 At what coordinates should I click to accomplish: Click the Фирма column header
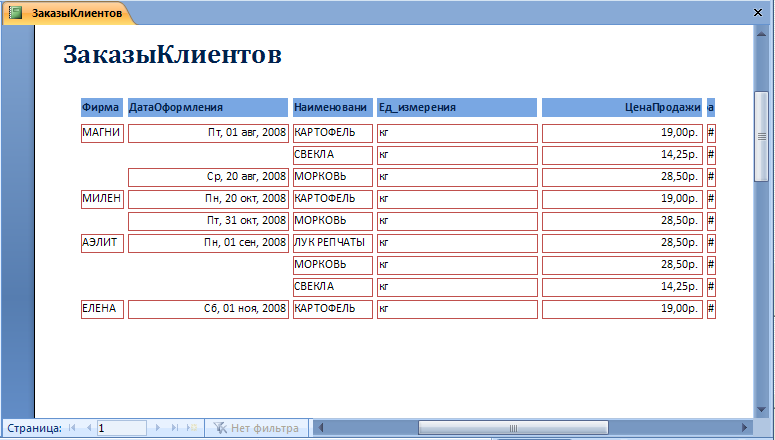click(101, 107)
